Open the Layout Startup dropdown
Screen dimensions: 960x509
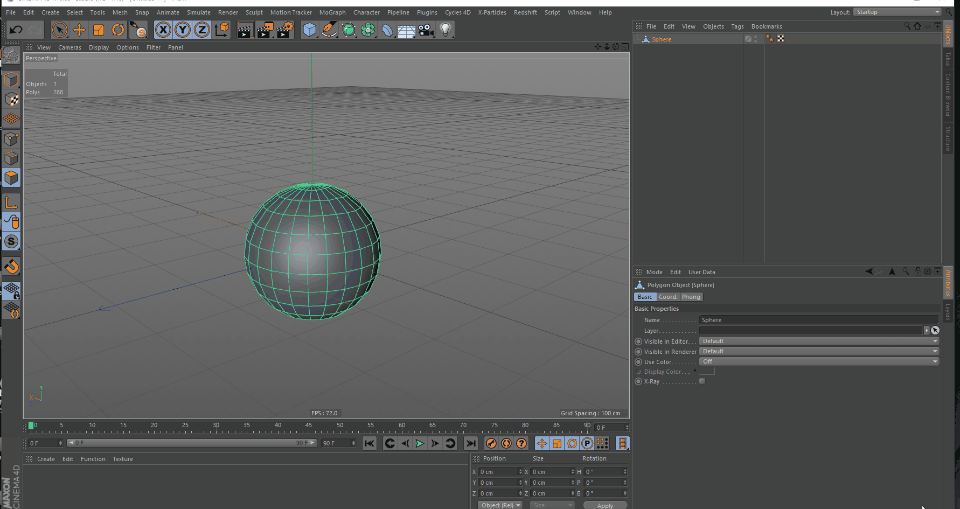(x=896, y=12)
